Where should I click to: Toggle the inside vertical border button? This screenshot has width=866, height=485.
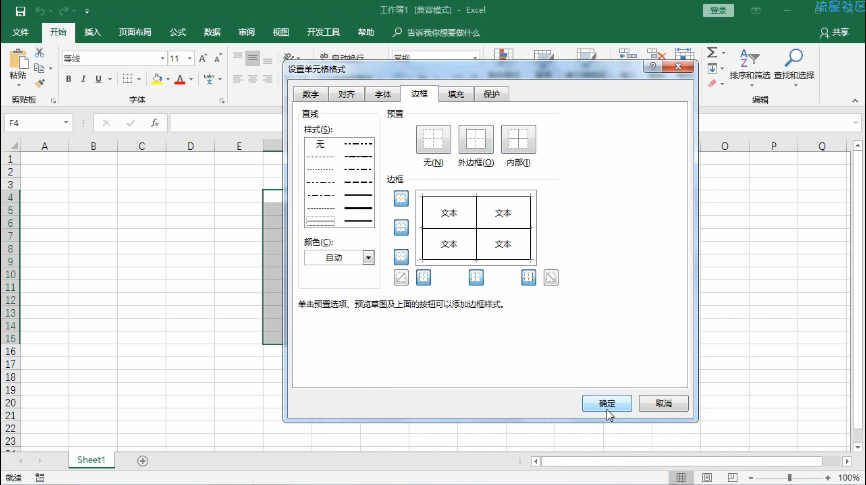point(476,277)
